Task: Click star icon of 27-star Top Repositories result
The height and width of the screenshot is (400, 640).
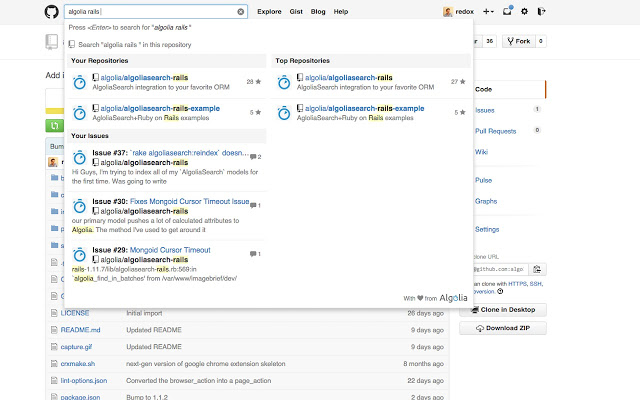Action: tap(462, 82)
